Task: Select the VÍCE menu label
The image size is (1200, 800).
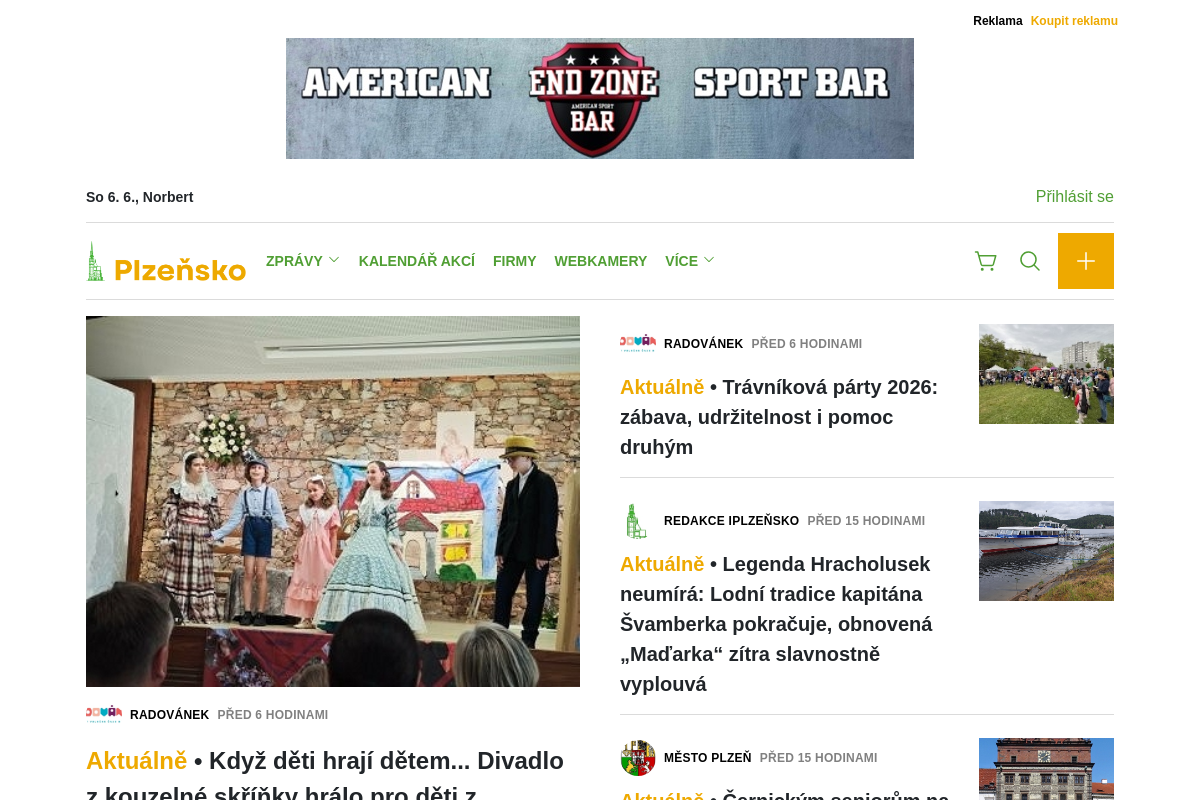Action: point(682,261)
